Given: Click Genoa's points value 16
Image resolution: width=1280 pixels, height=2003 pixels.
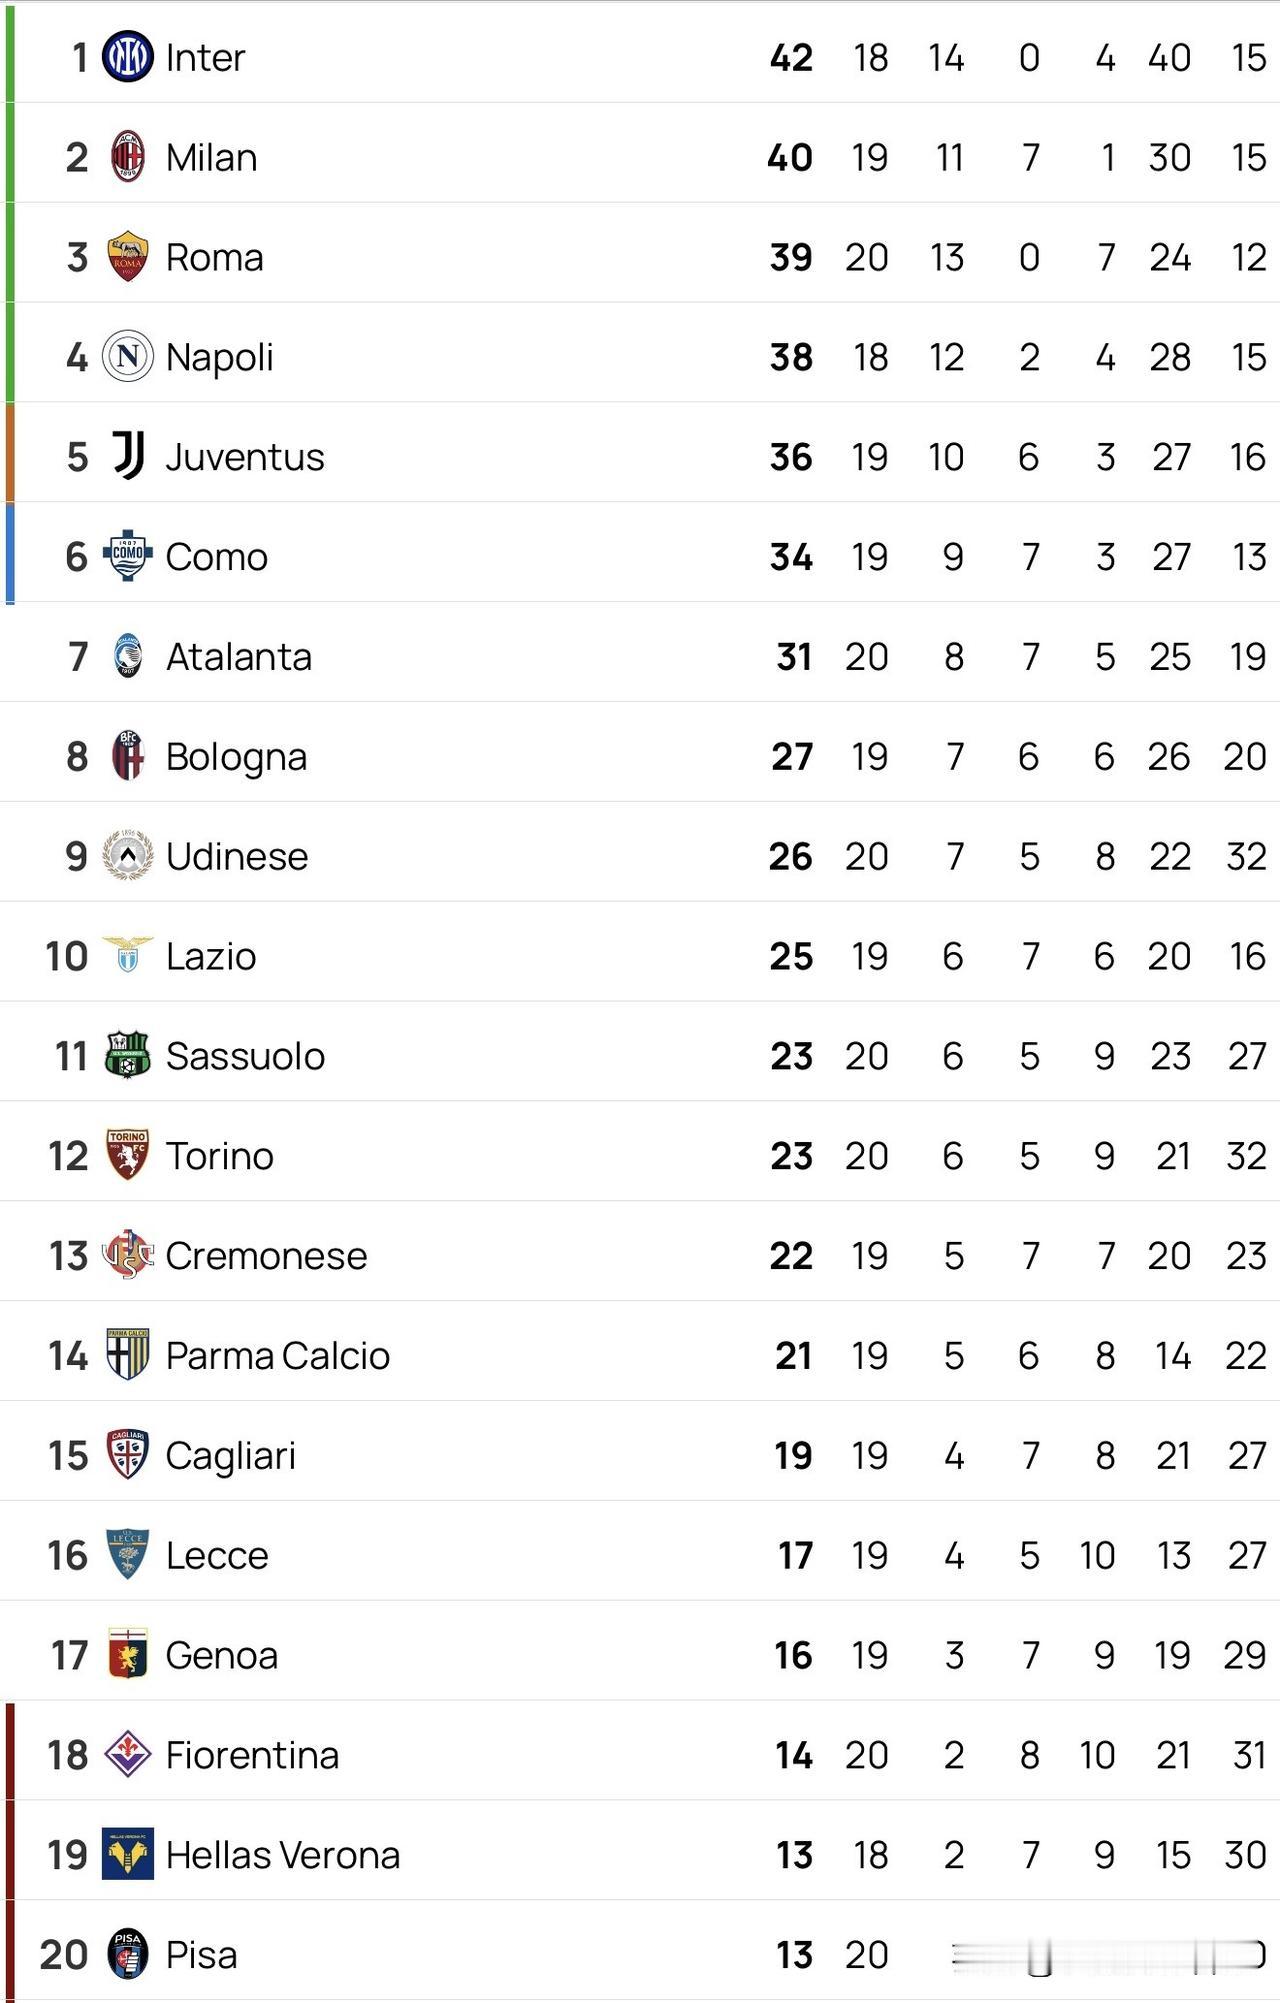Looking at the screenshot, I should pyautogui.click(x=793, y=1656).
